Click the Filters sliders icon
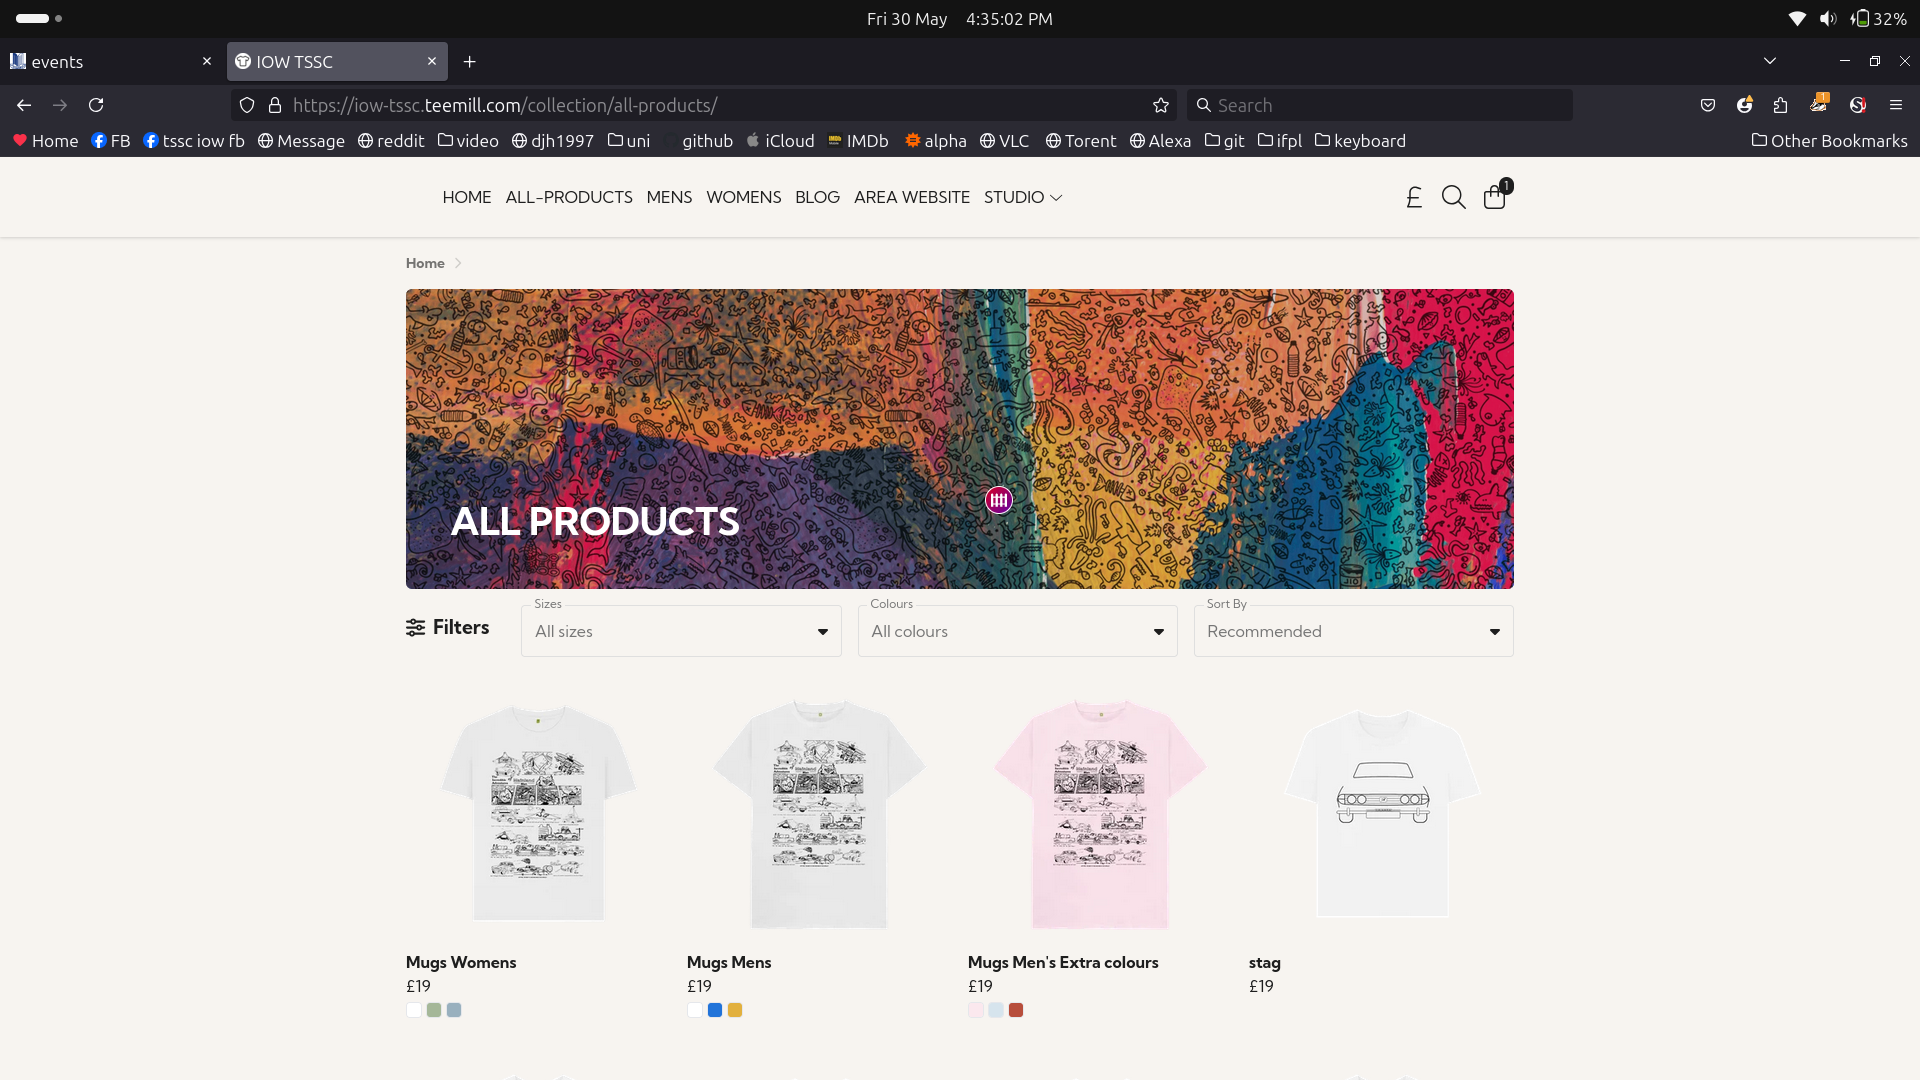 415,628
